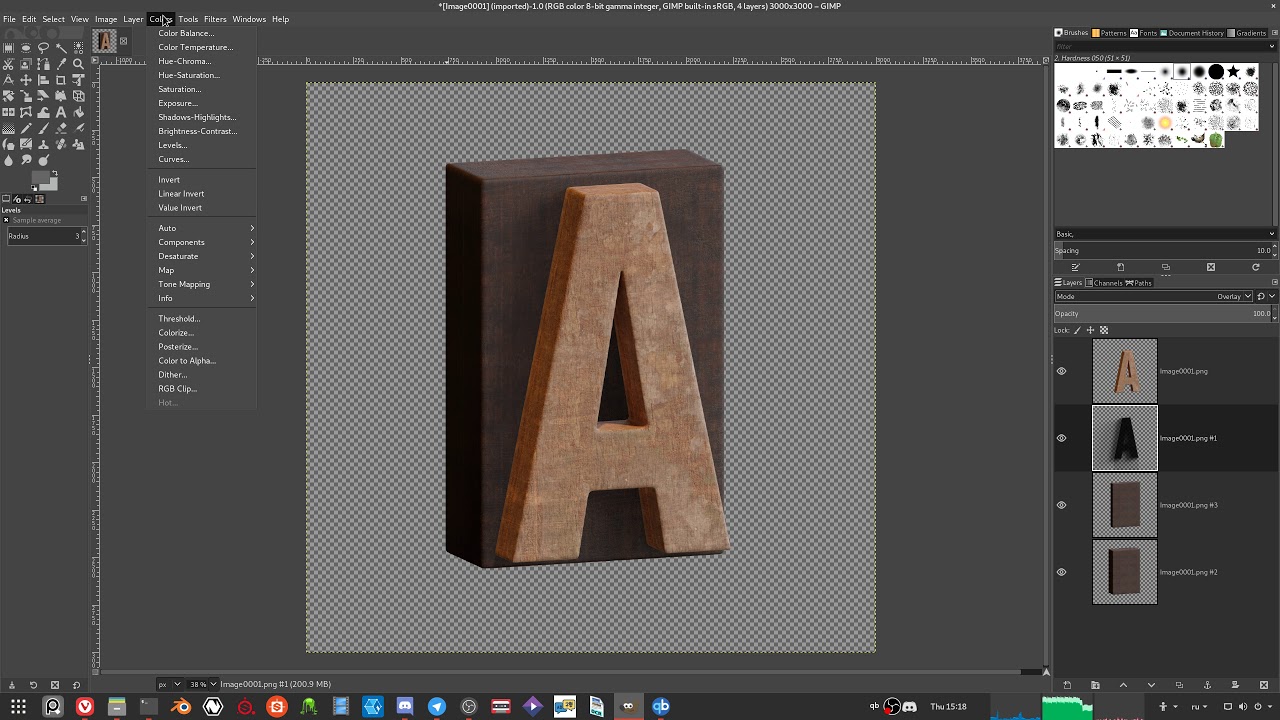Screen dimensions: 1280x720
Task: Duplicate the layer from layers panel bottom
Action: pos(1179,685)
